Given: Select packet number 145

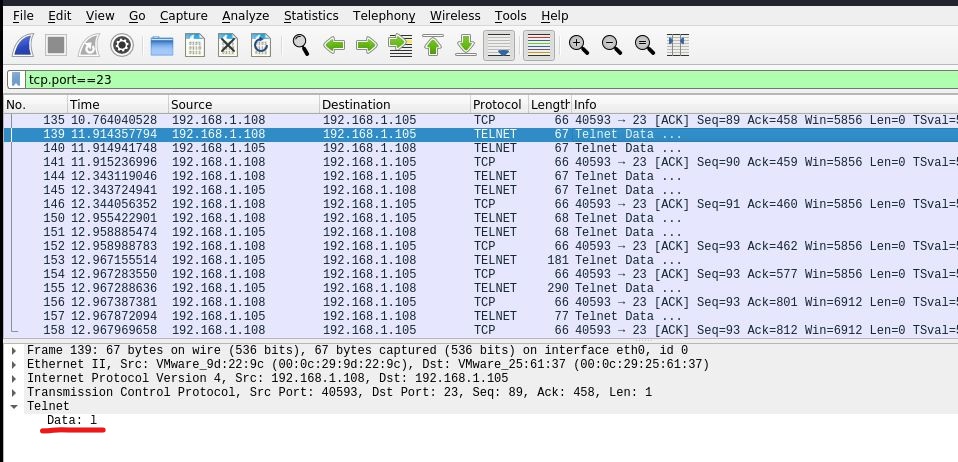Looking at the screenshot, I should click(x=480, y=191).
